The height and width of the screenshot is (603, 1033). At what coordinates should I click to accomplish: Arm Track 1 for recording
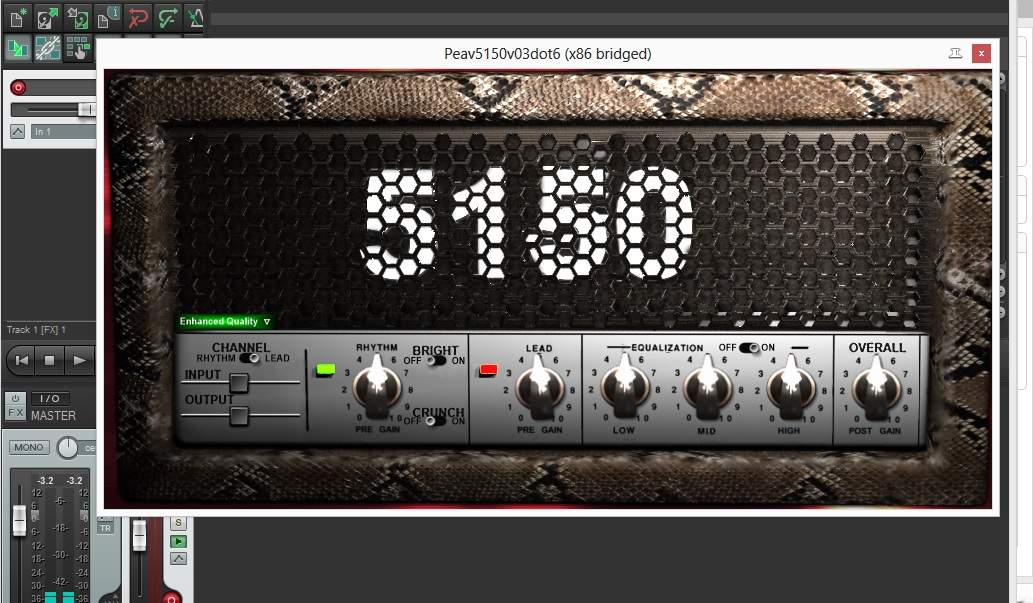pos(18,87)
